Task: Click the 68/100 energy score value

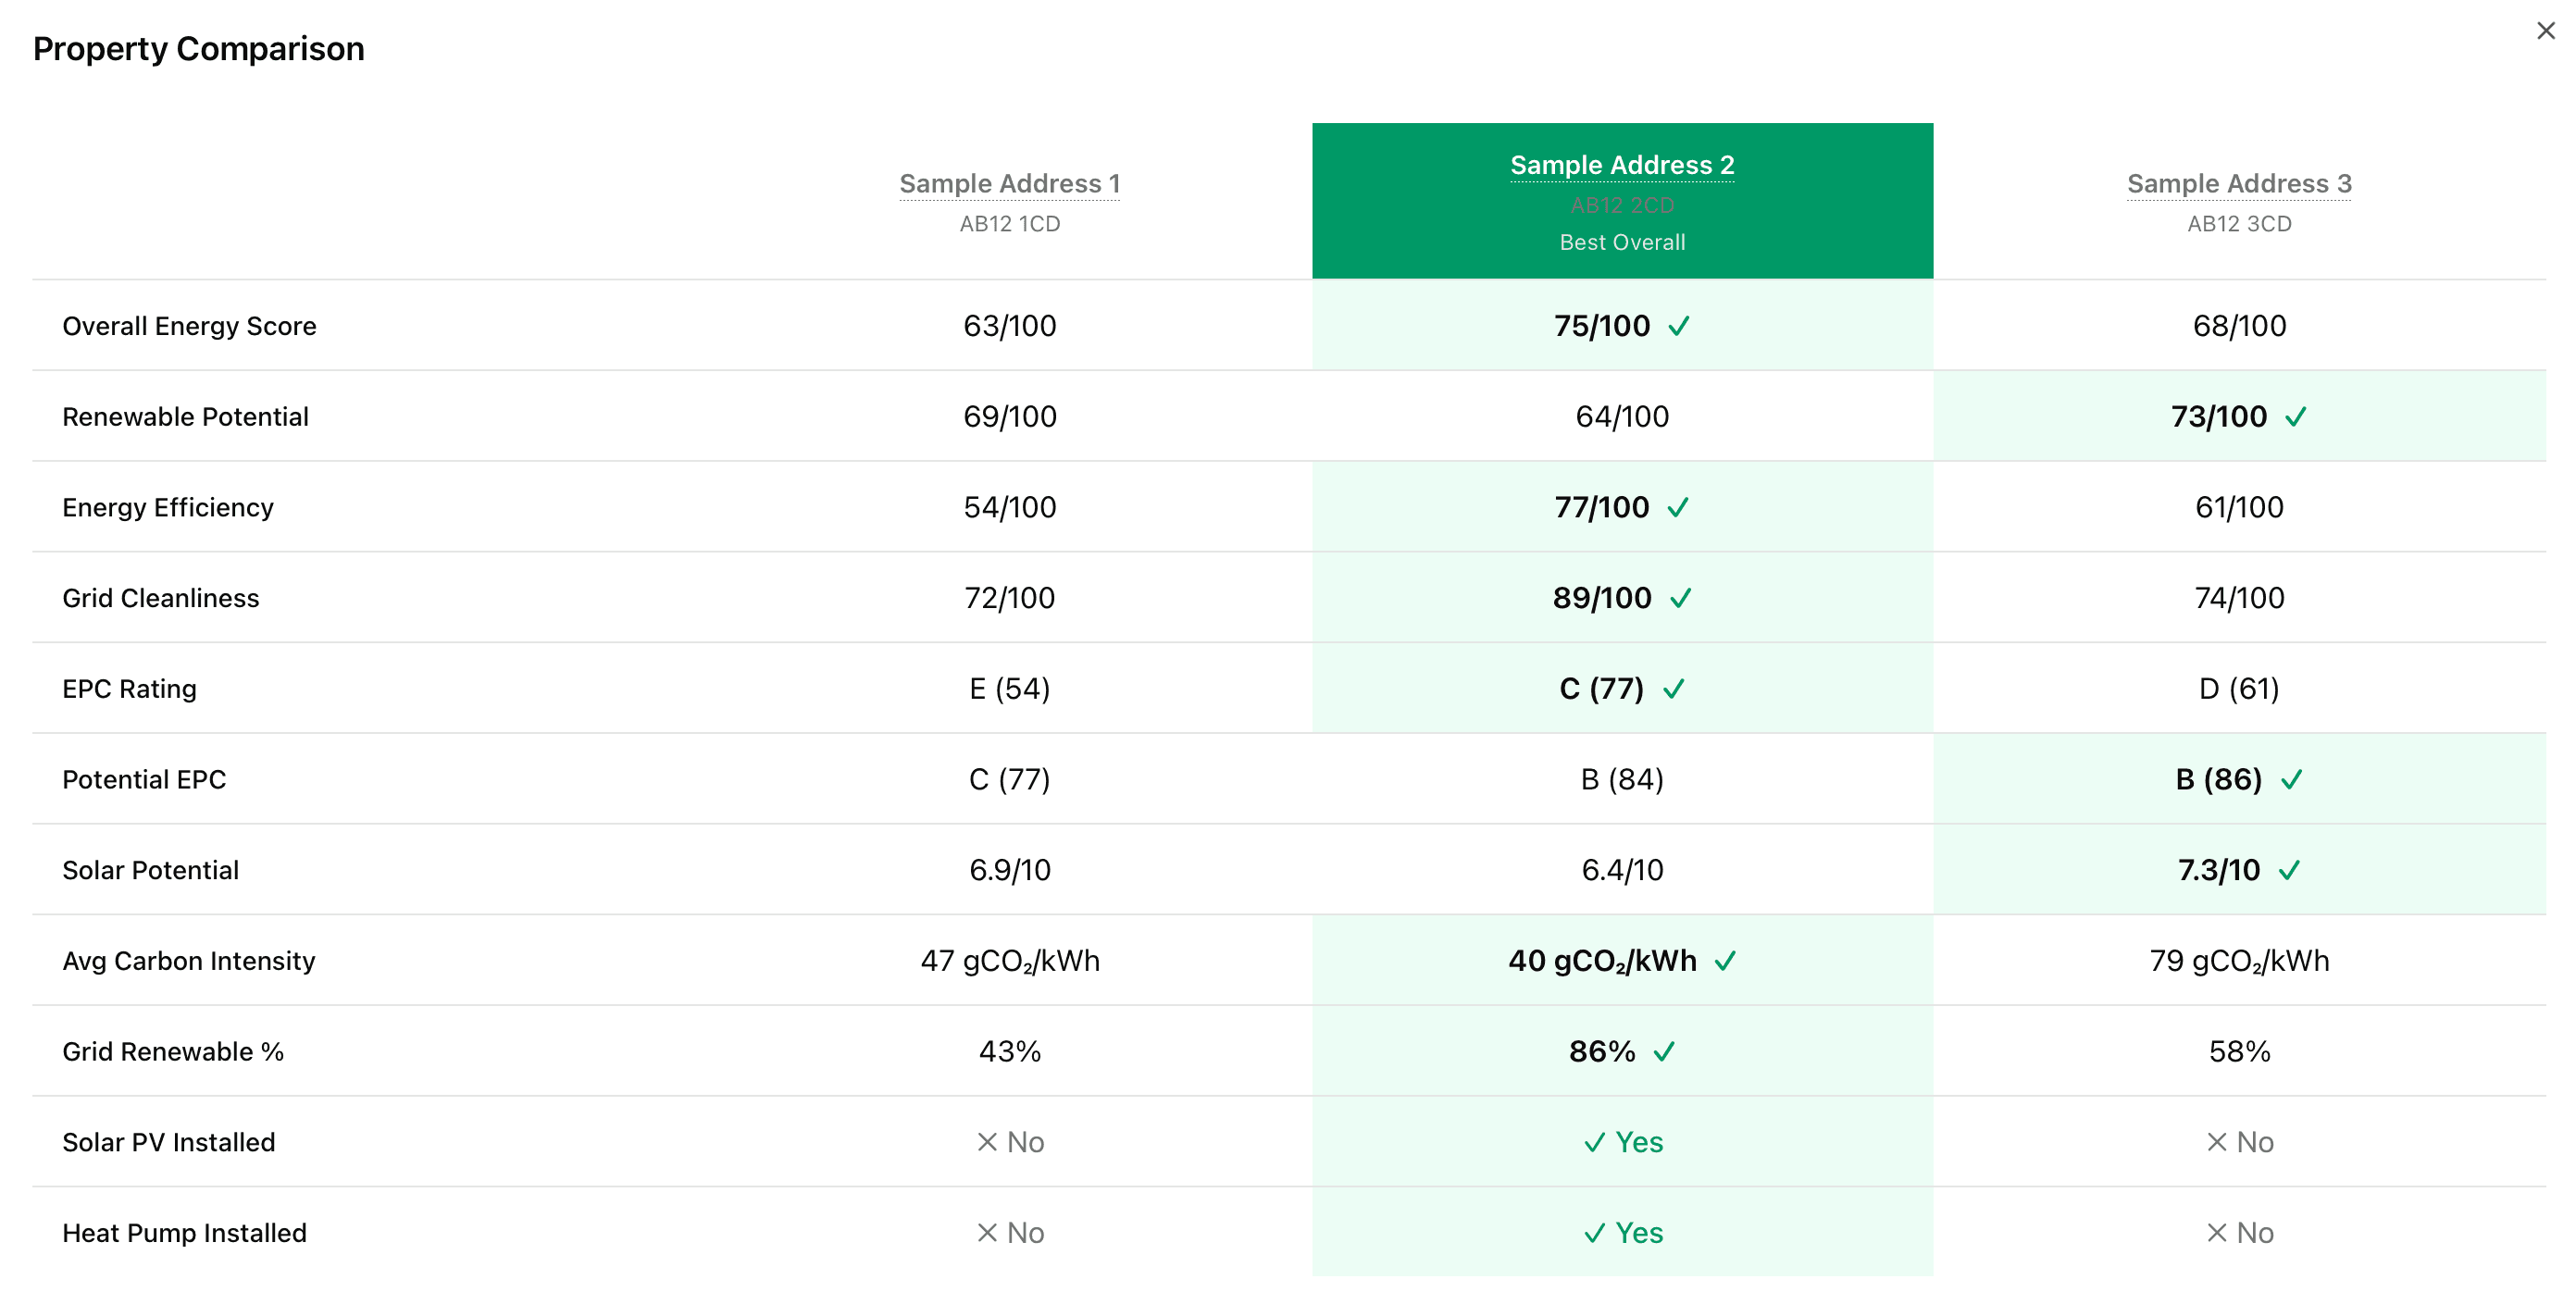Action: tap(2239, 326)
